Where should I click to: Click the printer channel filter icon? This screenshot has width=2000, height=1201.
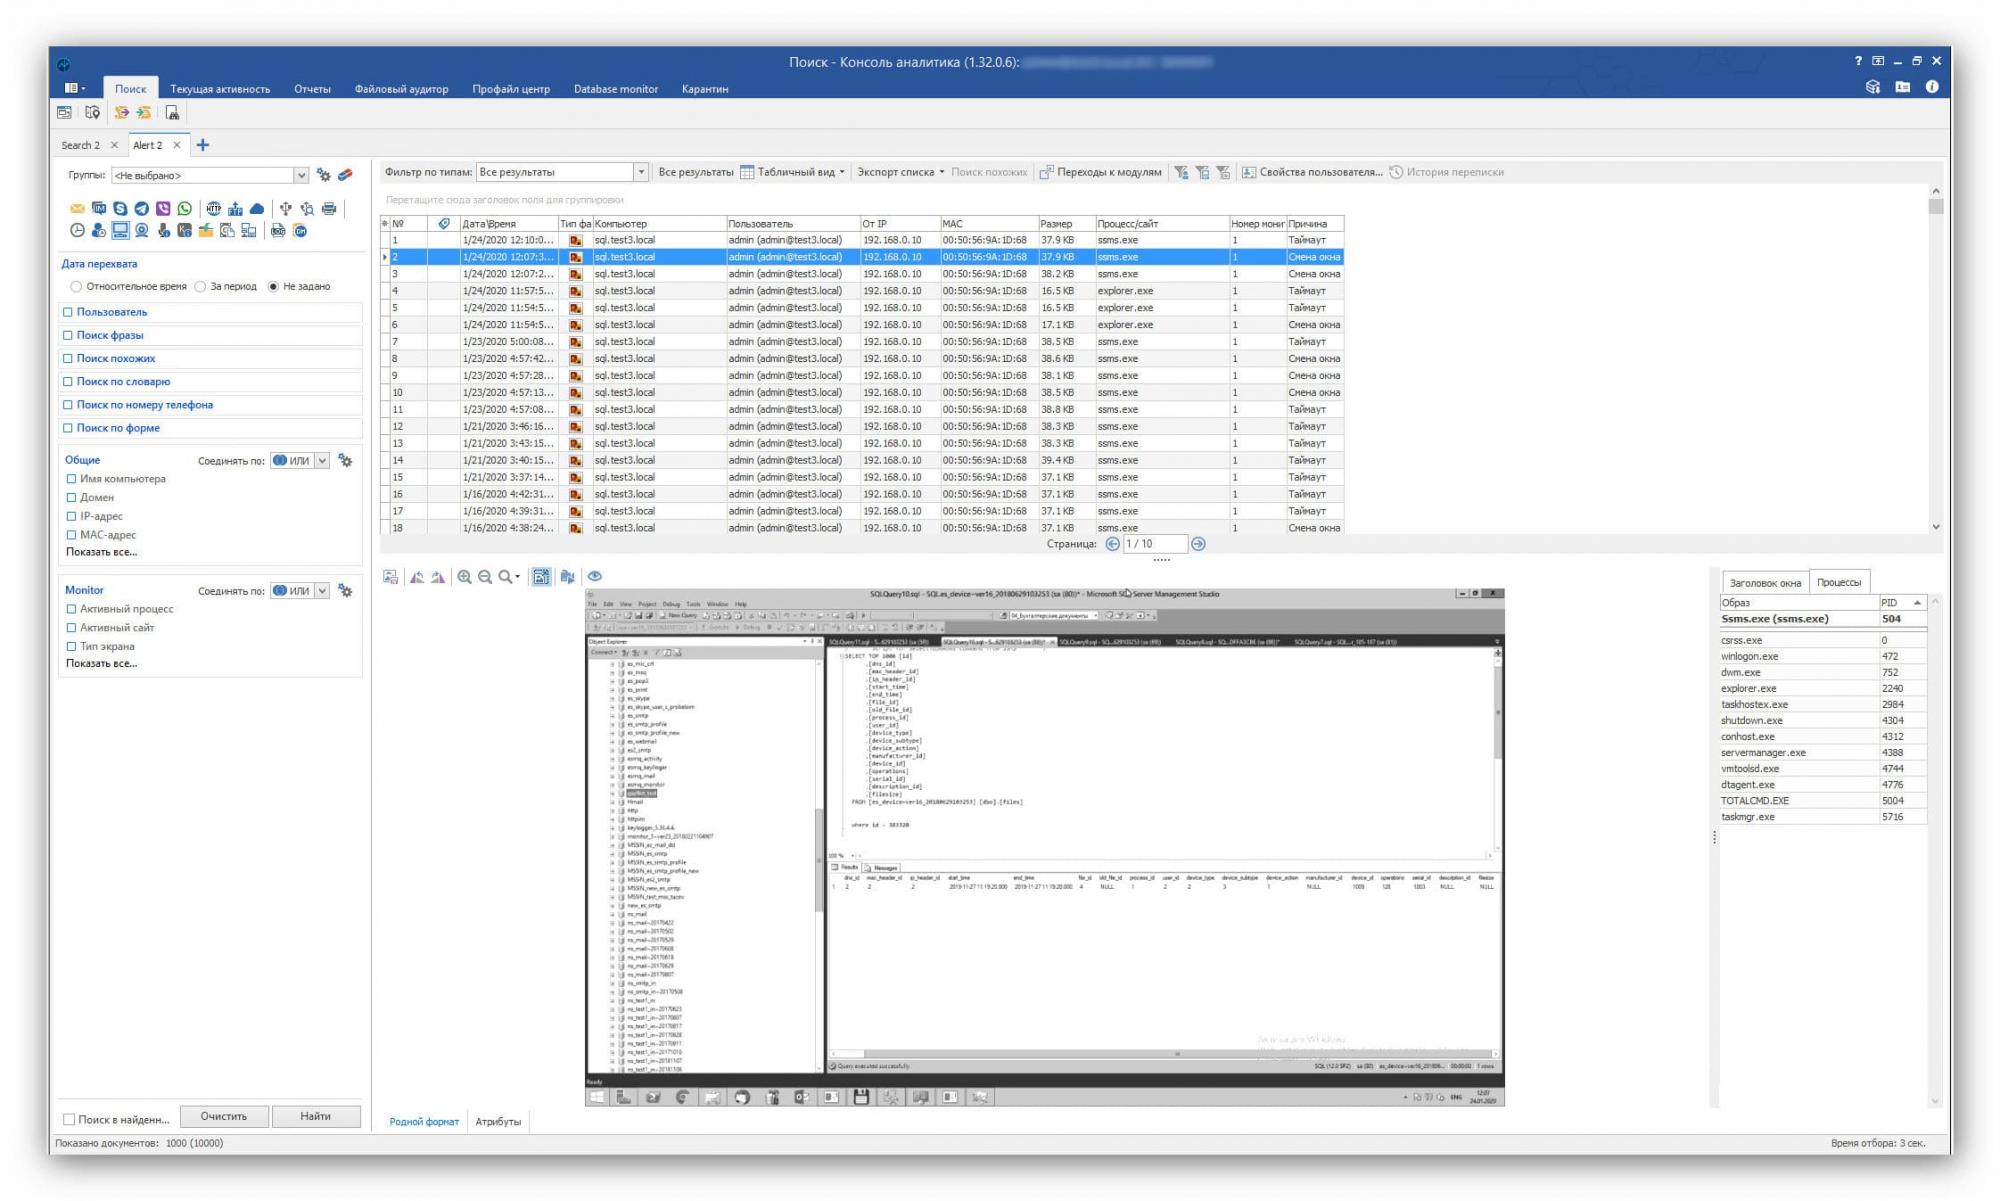pos(329,209)
